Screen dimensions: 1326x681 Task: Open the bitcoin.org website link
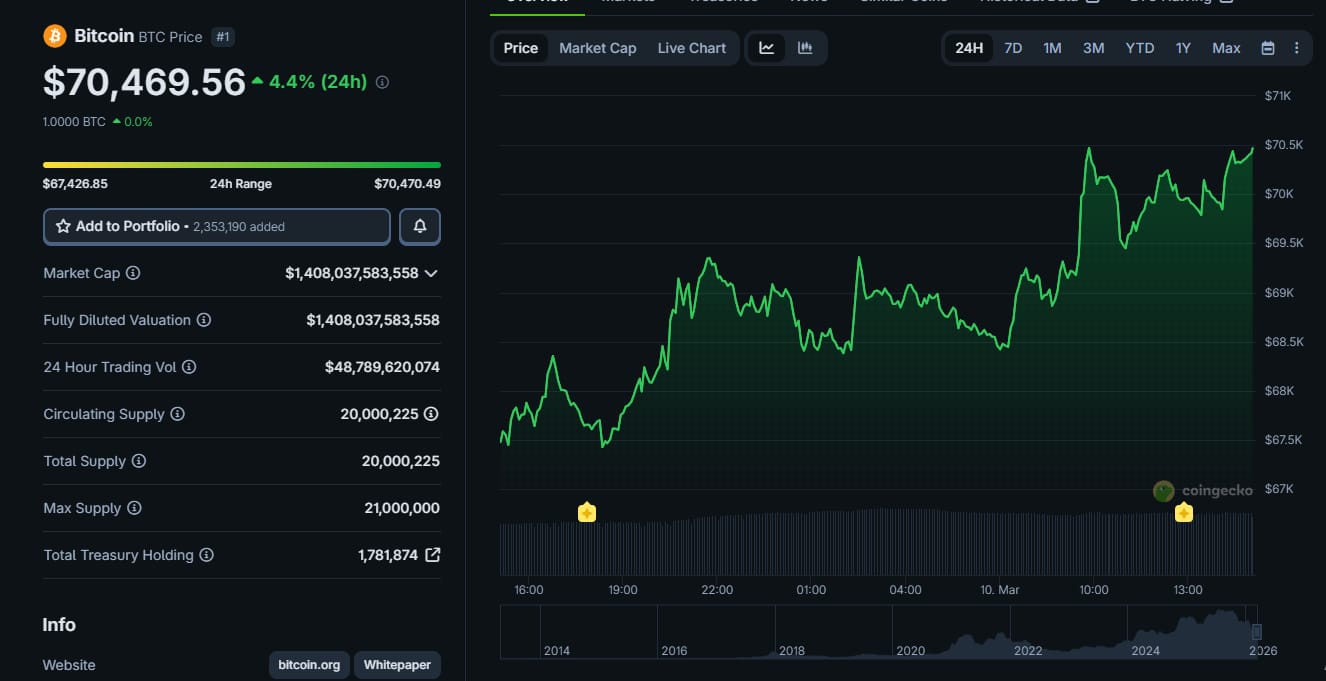[309, 665]
